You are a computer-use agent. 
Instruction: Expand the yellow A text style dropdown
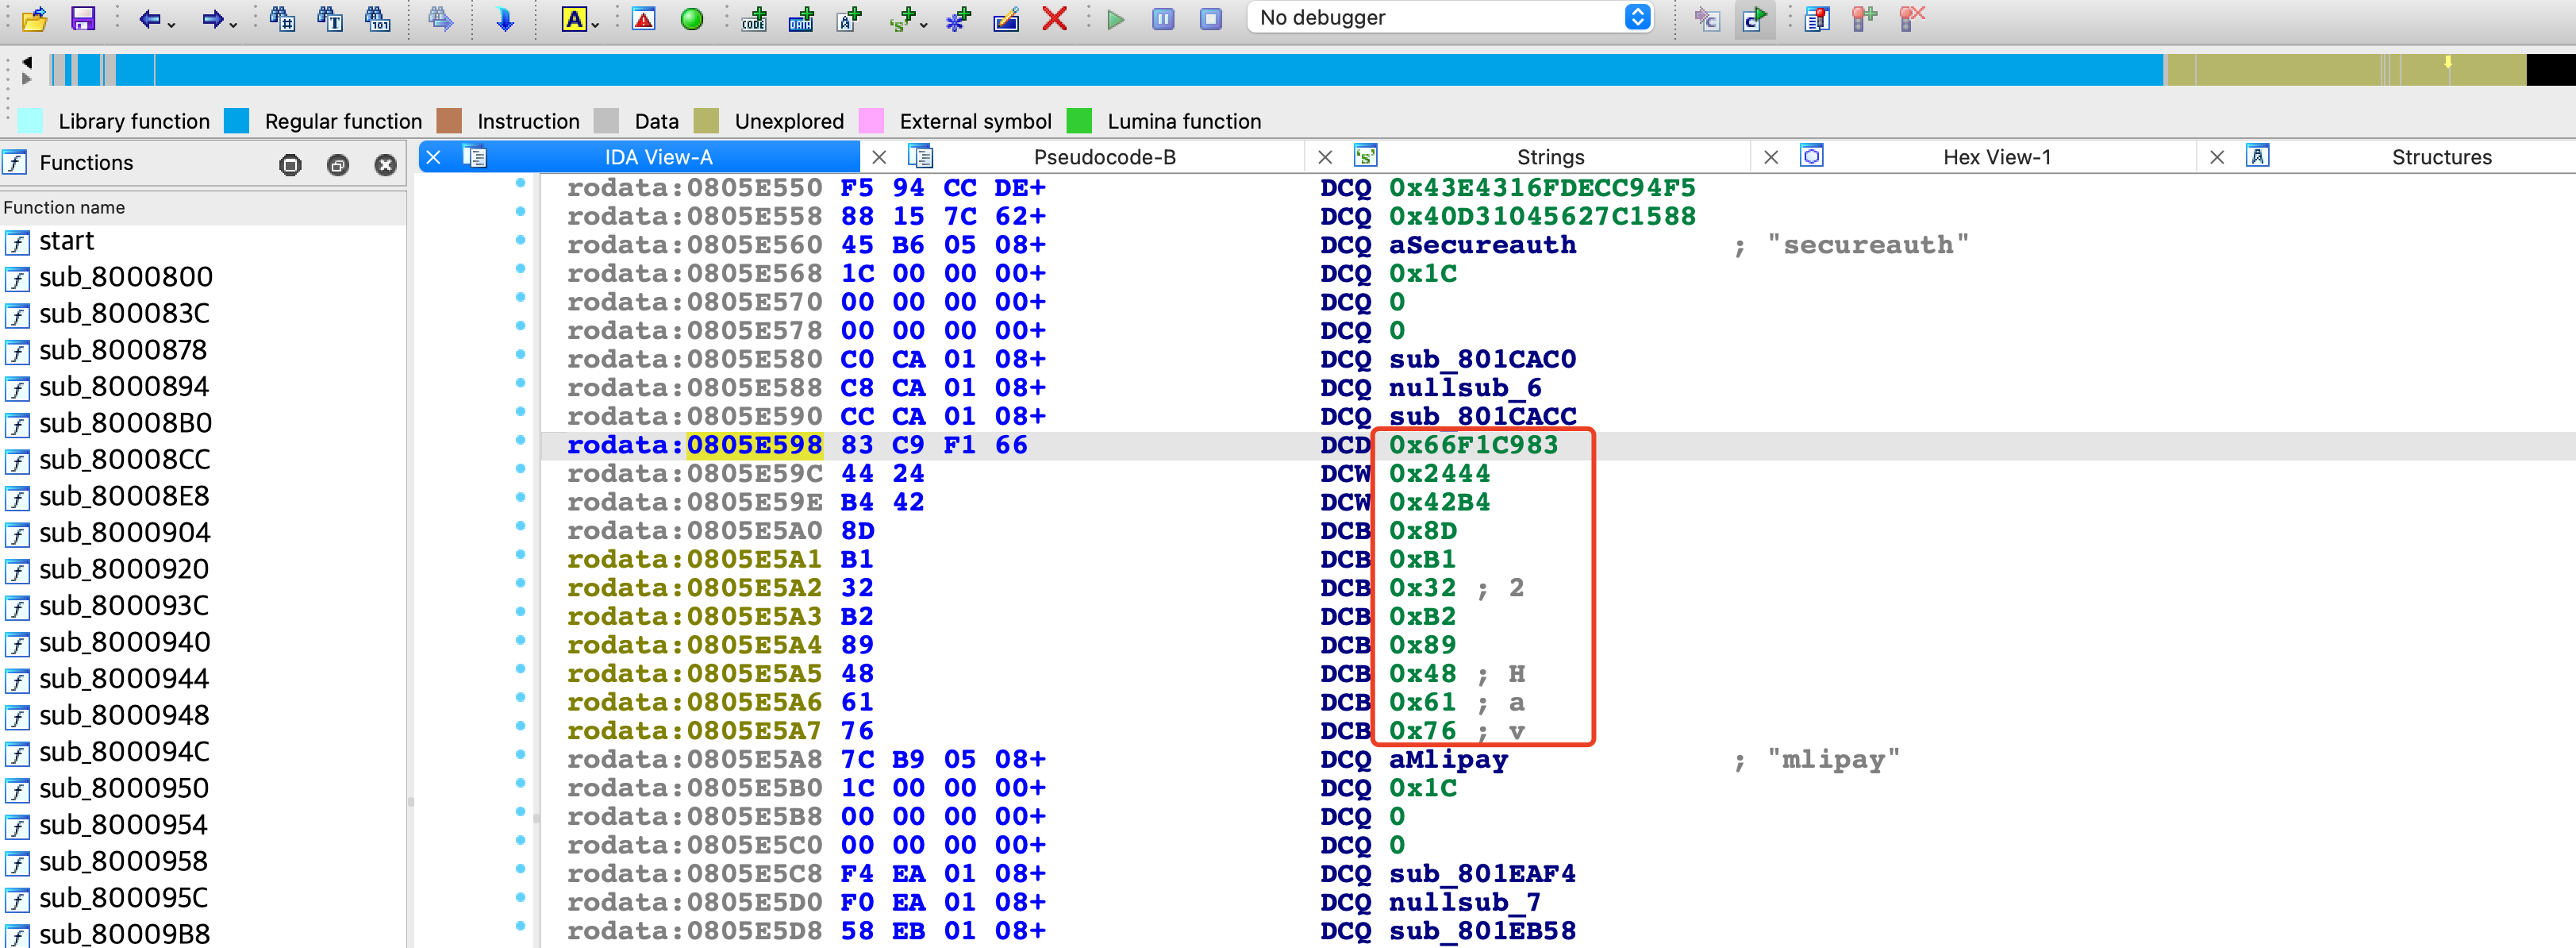click(595, 24)
